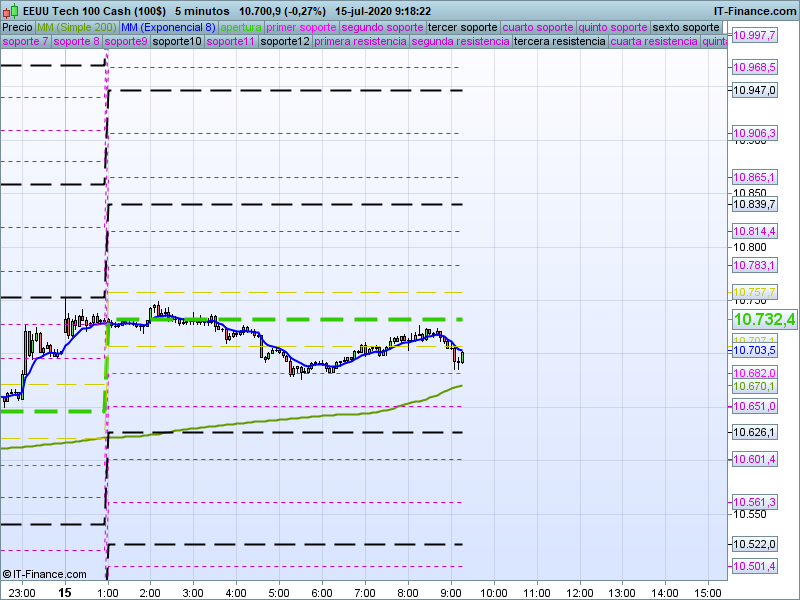The image size is (800, 600).
Task: Click the 9:00 mark on time axis
Action: pyautogui.click(x=451, y=592)
